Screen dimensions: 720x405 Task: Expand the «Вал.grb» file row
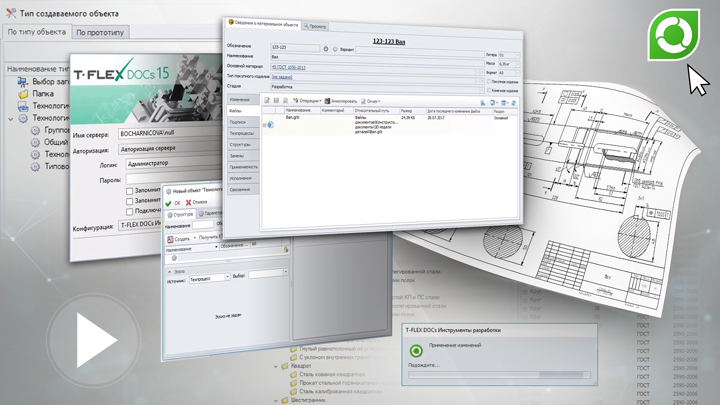point(264,125)
